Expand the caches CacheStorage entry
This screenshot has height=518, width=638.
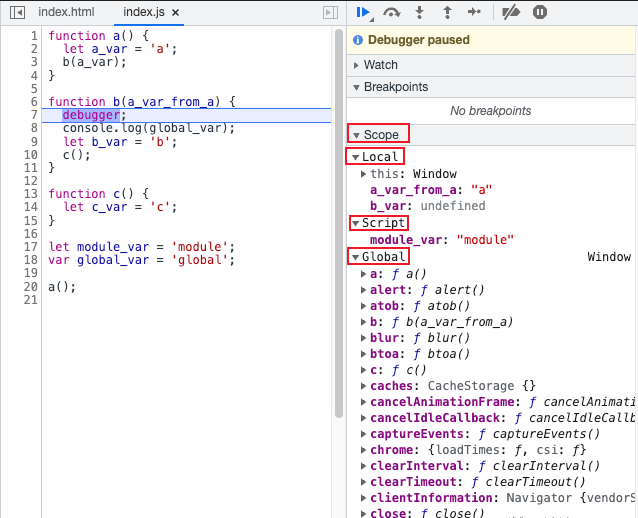(x=363, y=386)
